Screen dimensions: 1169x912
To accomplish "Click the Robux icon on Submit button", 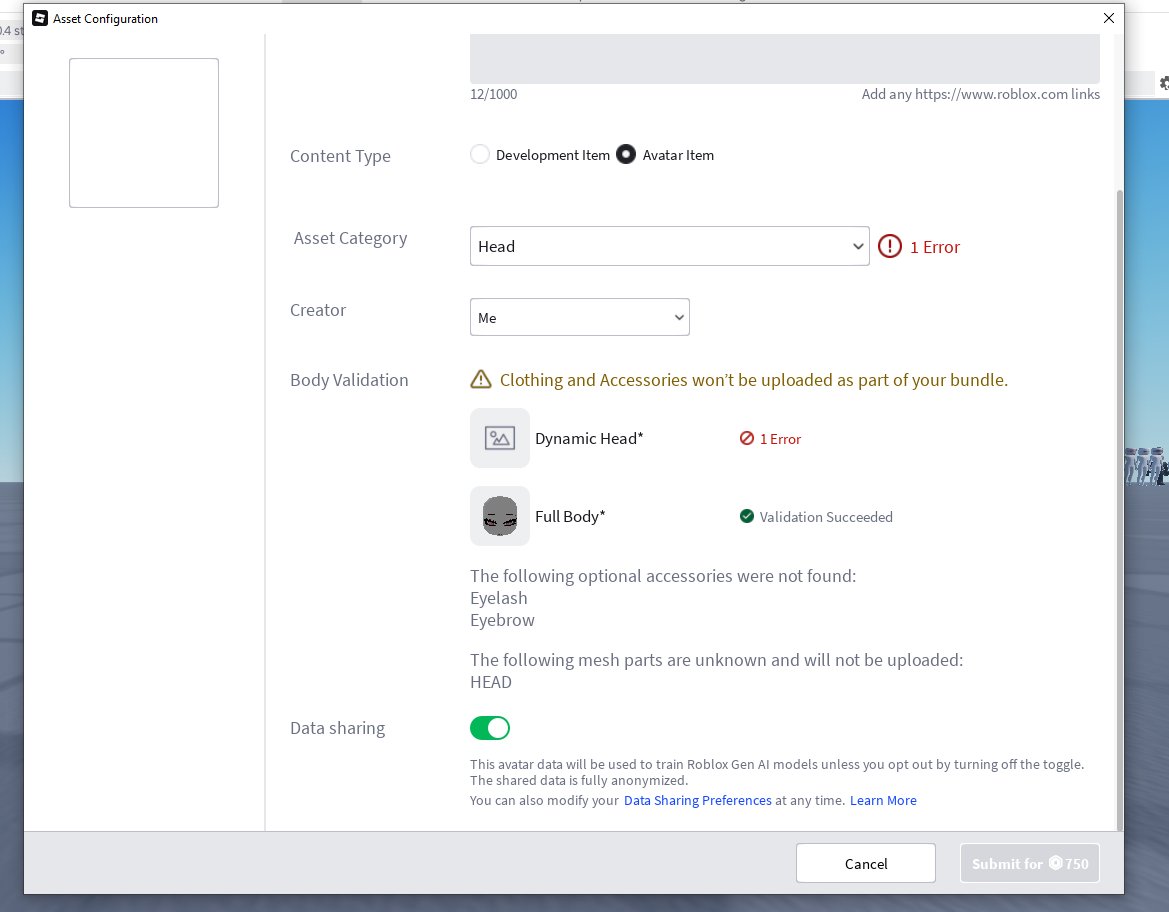I will (1056, 863).
